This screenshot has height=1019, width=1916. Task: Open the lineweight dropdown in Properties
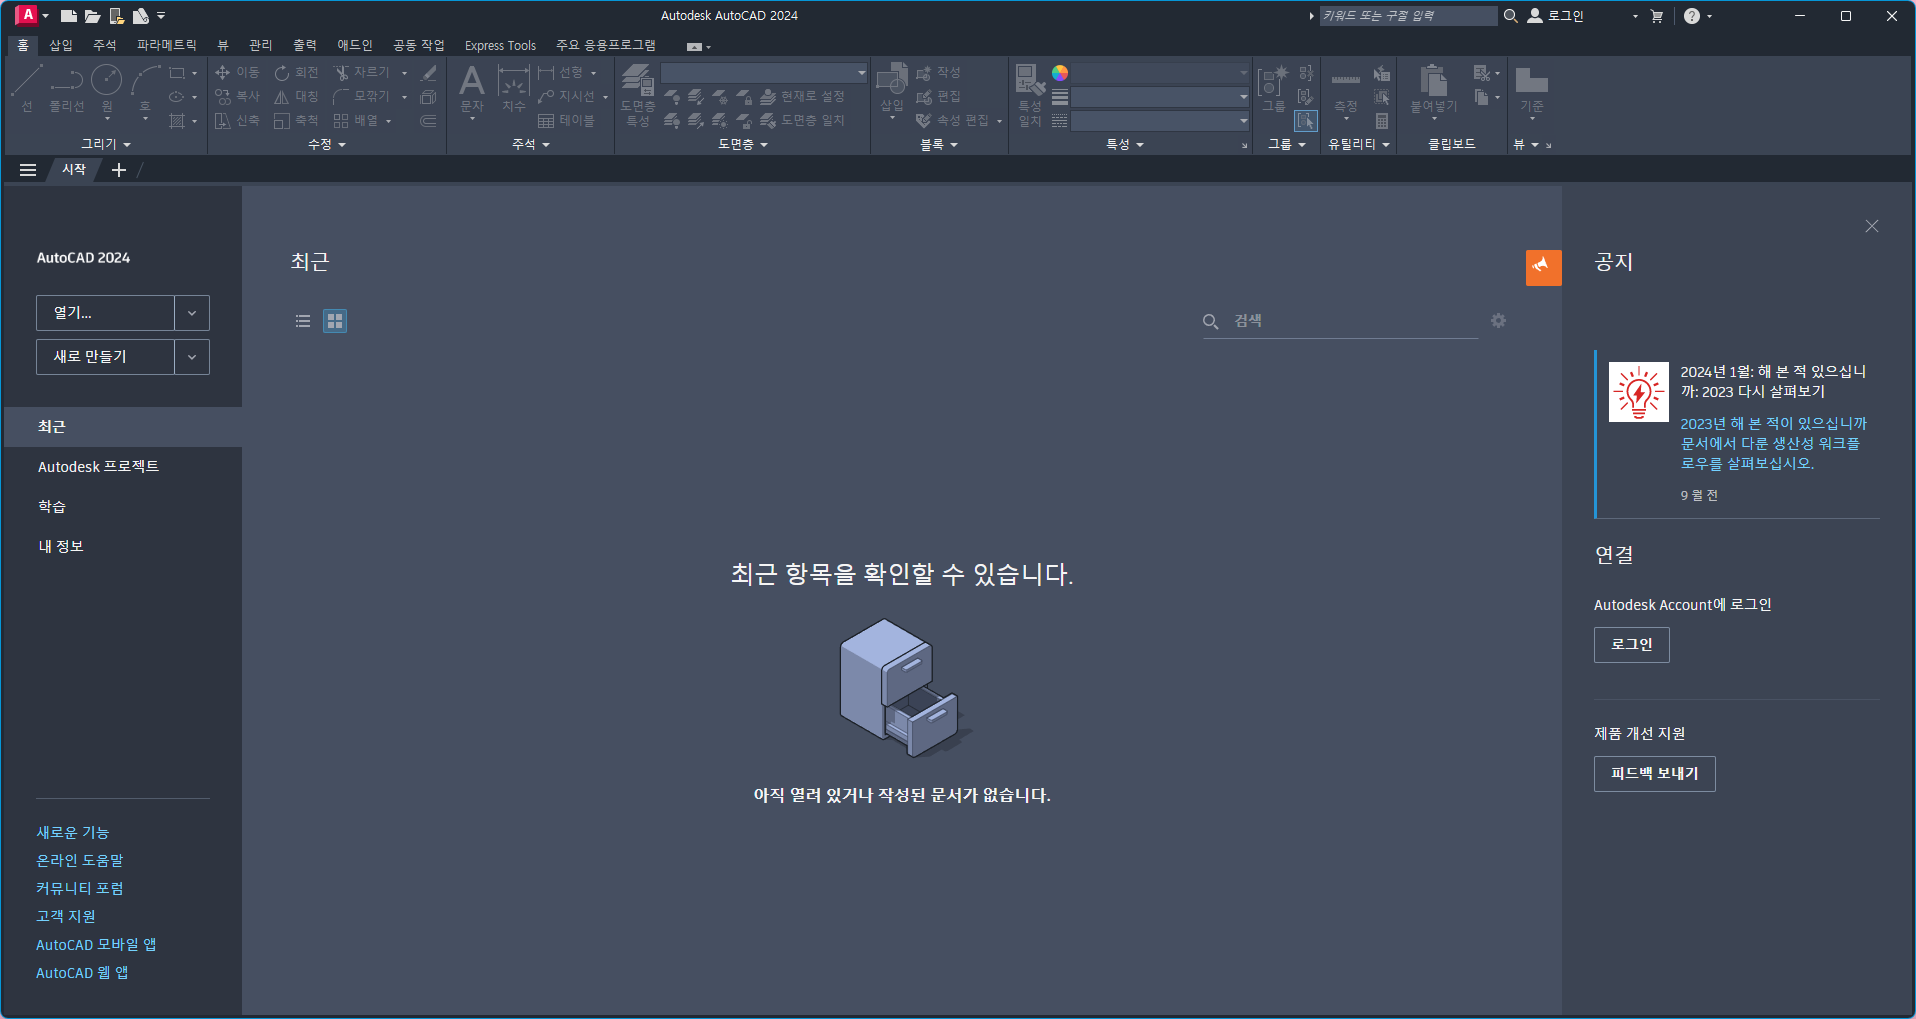pos(1161,97)
